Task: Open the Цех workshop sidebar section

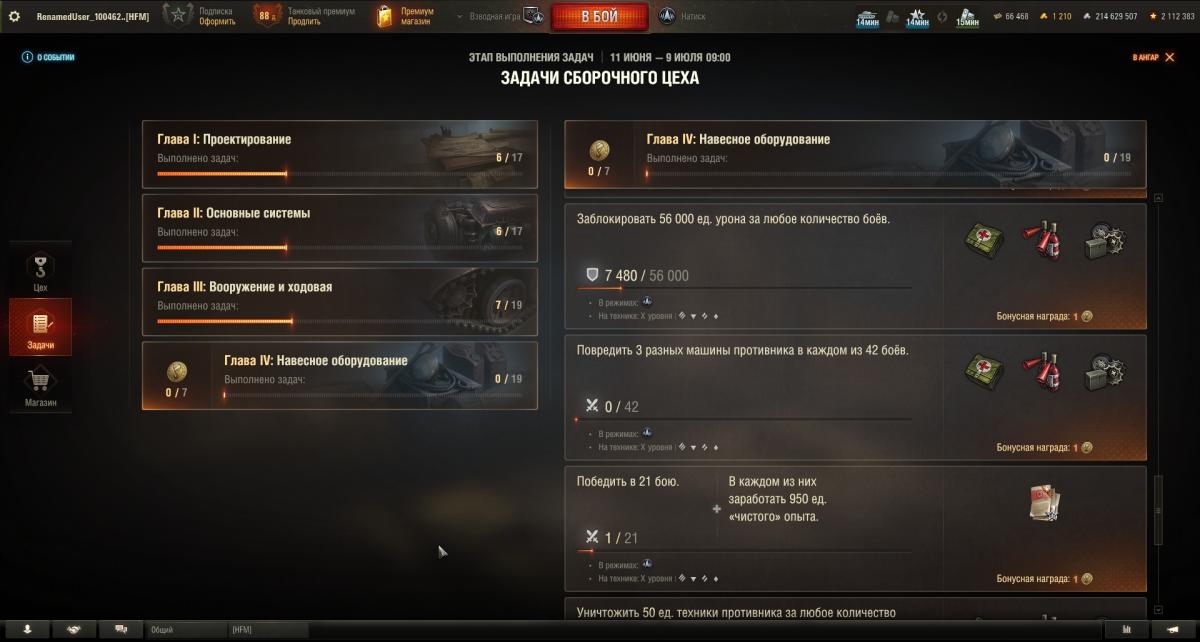Action: tap(41, 273)
